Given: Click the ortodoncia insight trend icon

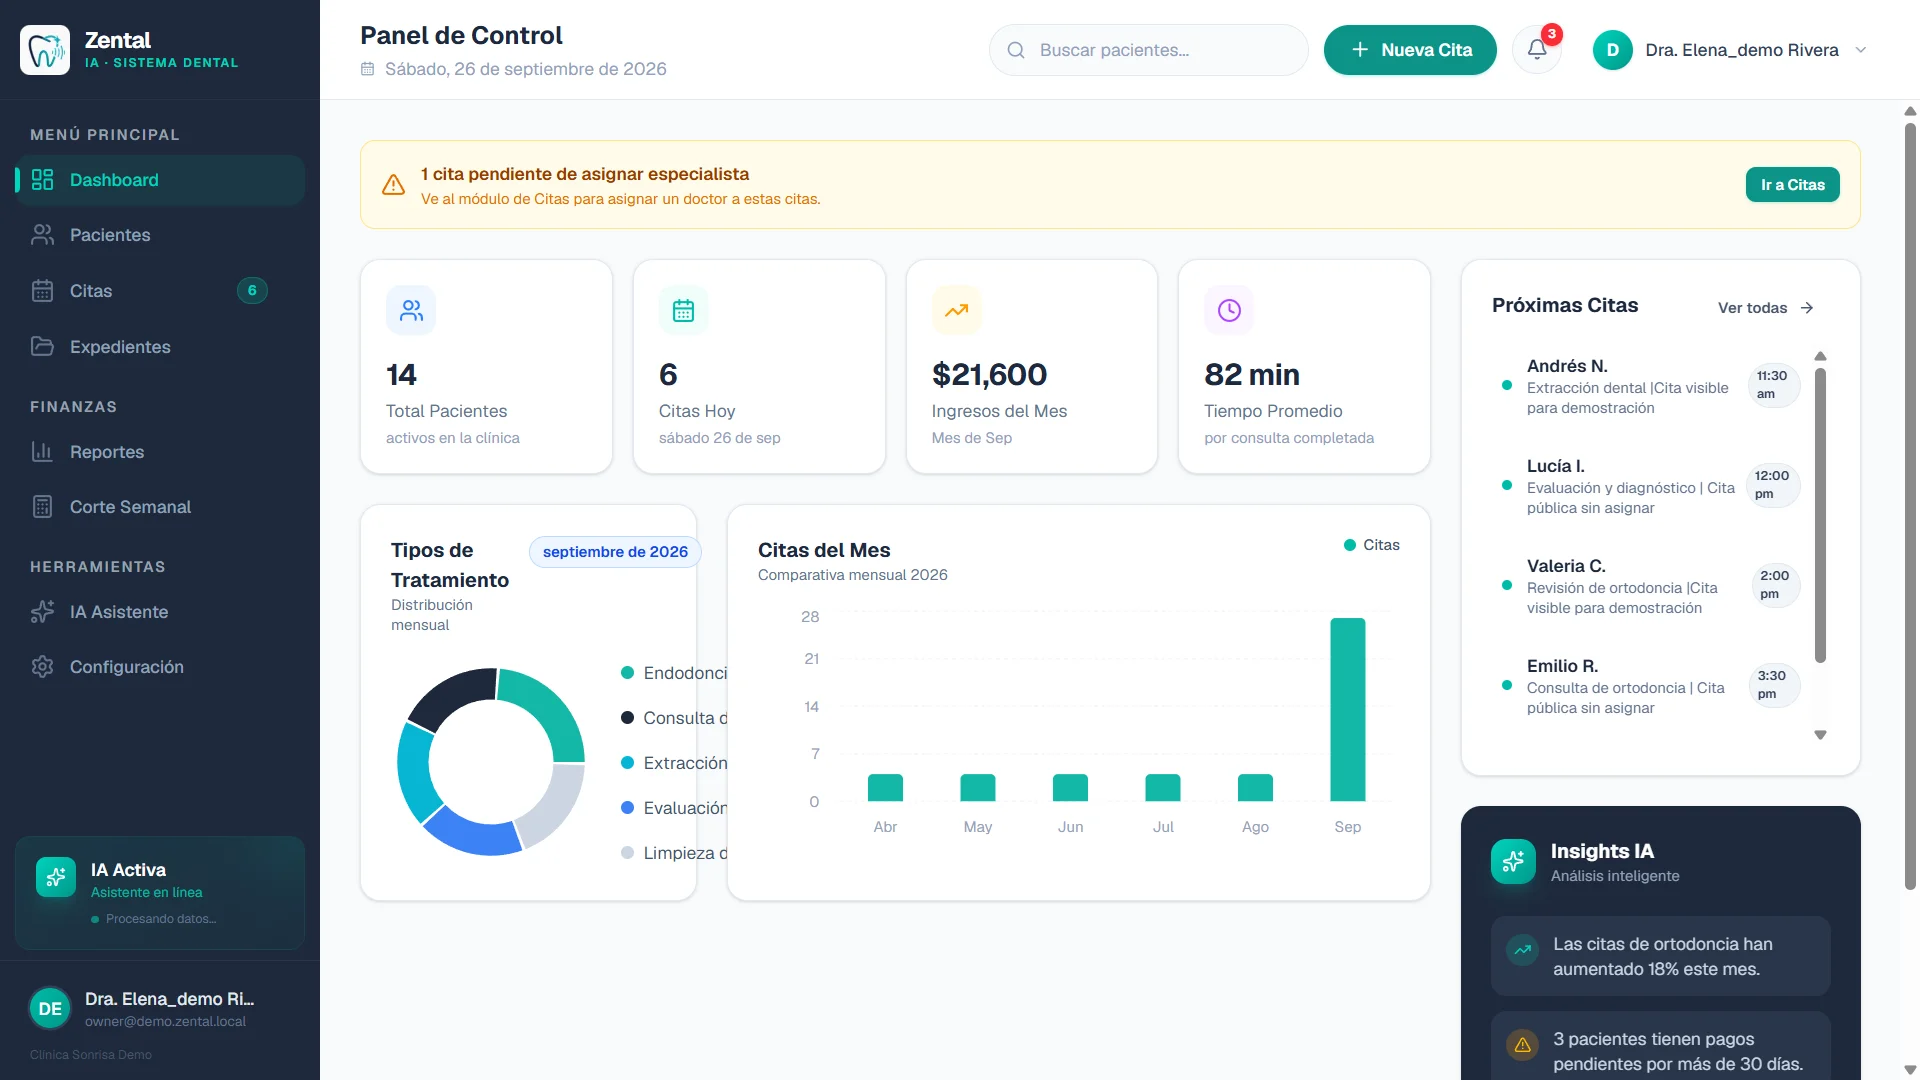Looking at the screenshot, I should 1522,950.
